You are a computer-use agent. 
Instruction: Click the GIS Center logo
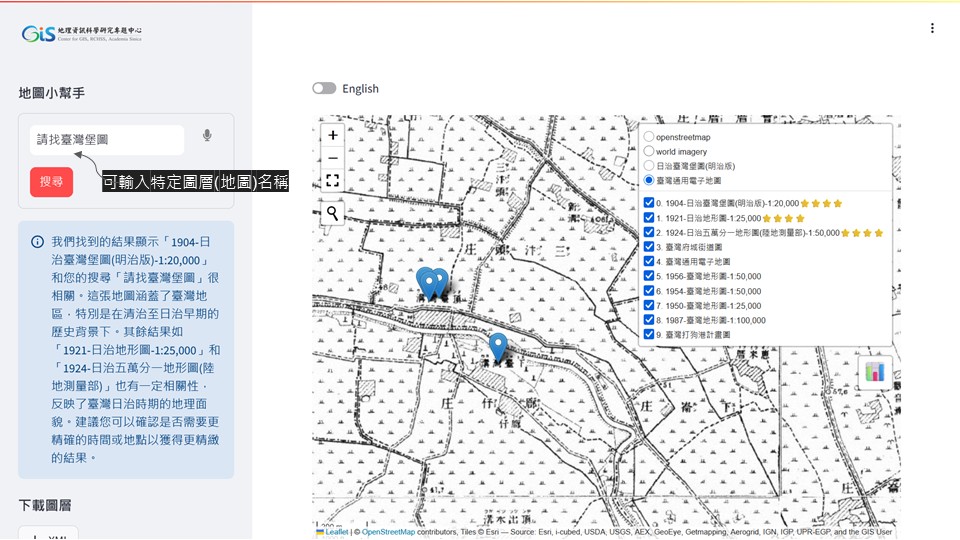(x=82, y=35)
